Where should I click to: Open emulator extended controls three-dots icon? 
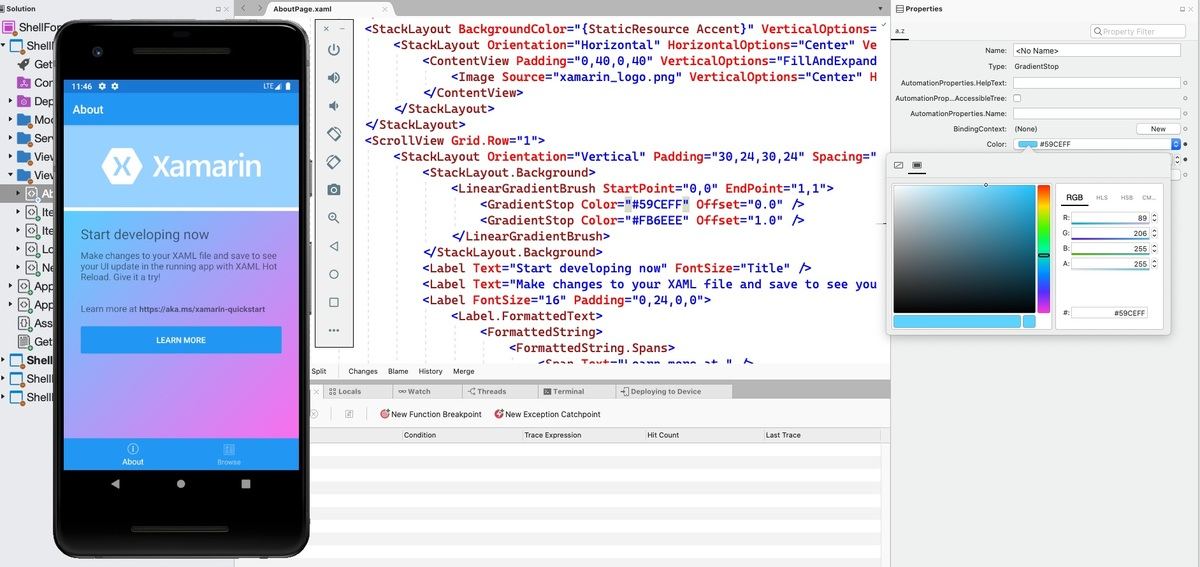coord(334,330)
